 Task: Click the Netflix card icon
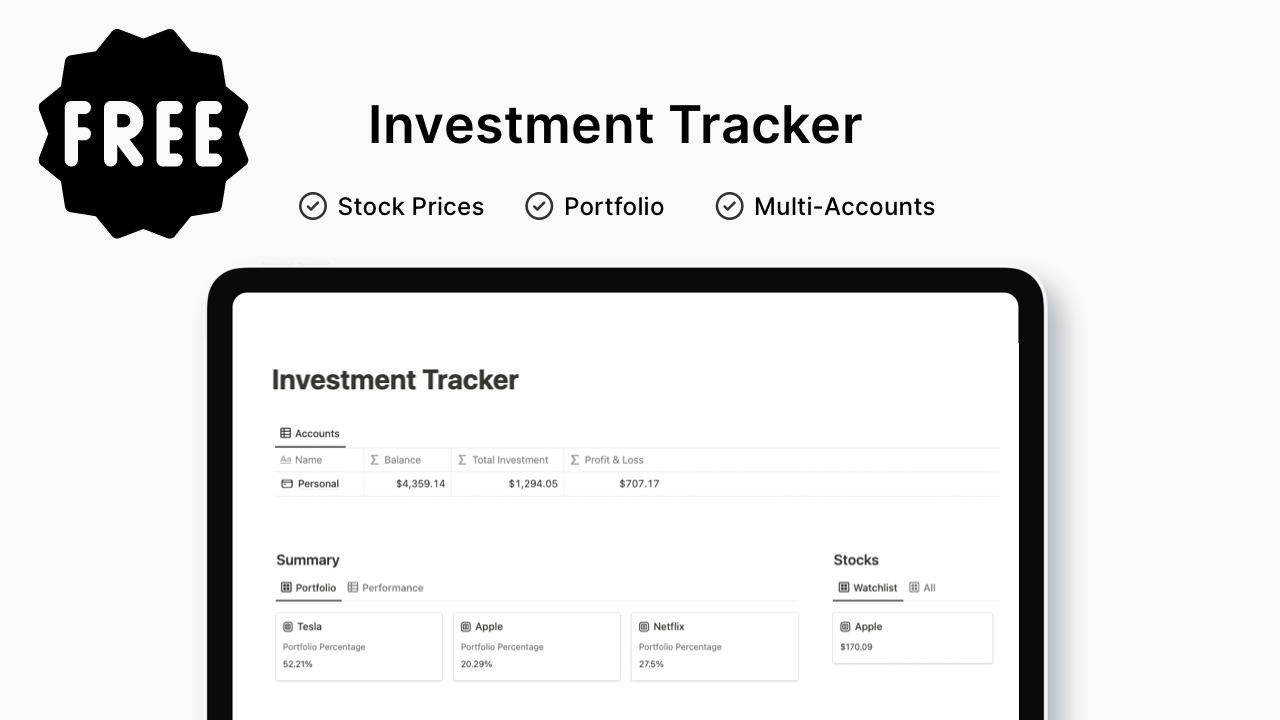[644, 627]
